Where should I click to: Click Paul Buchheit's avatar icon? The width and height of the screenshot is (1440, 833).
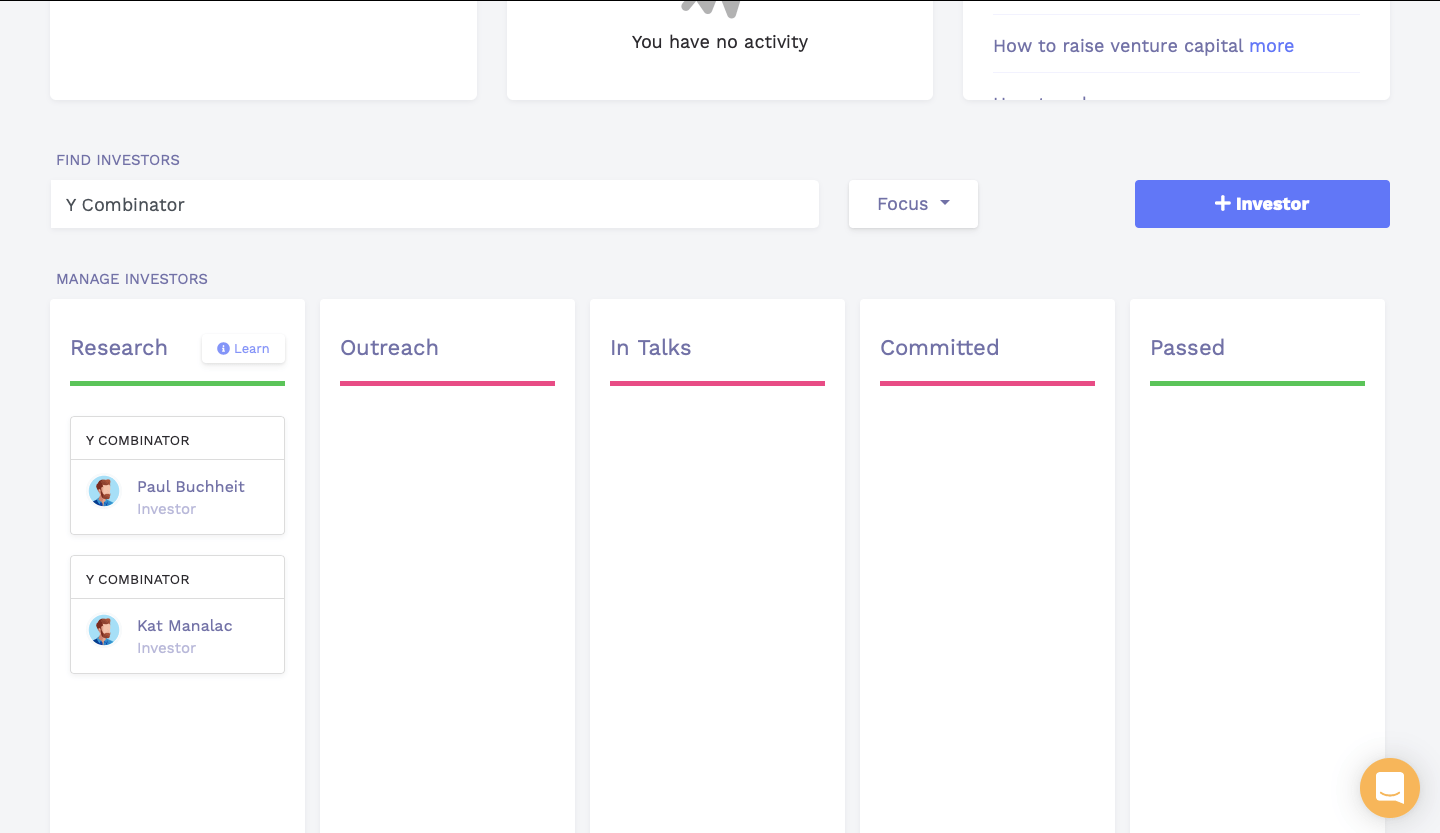pos(104,491)
